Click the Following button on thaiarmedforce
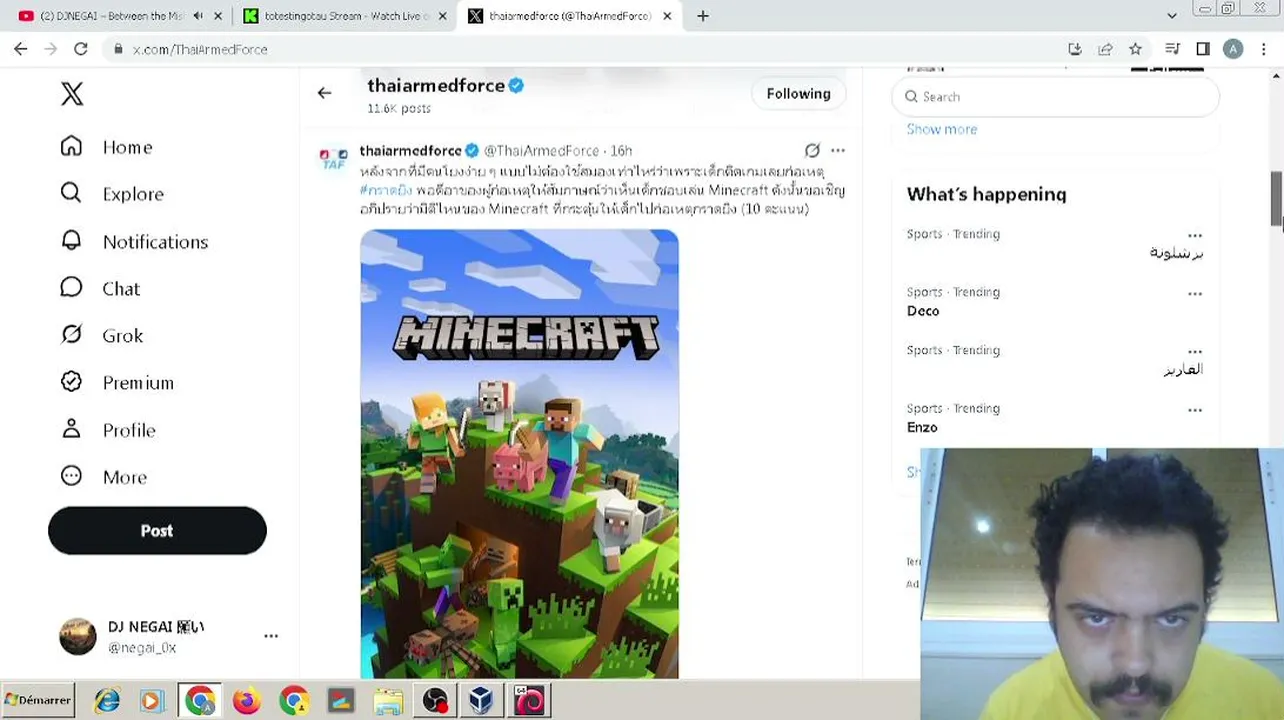The image size is (1284, 720). pyautogui.click(x=798, y=94)
